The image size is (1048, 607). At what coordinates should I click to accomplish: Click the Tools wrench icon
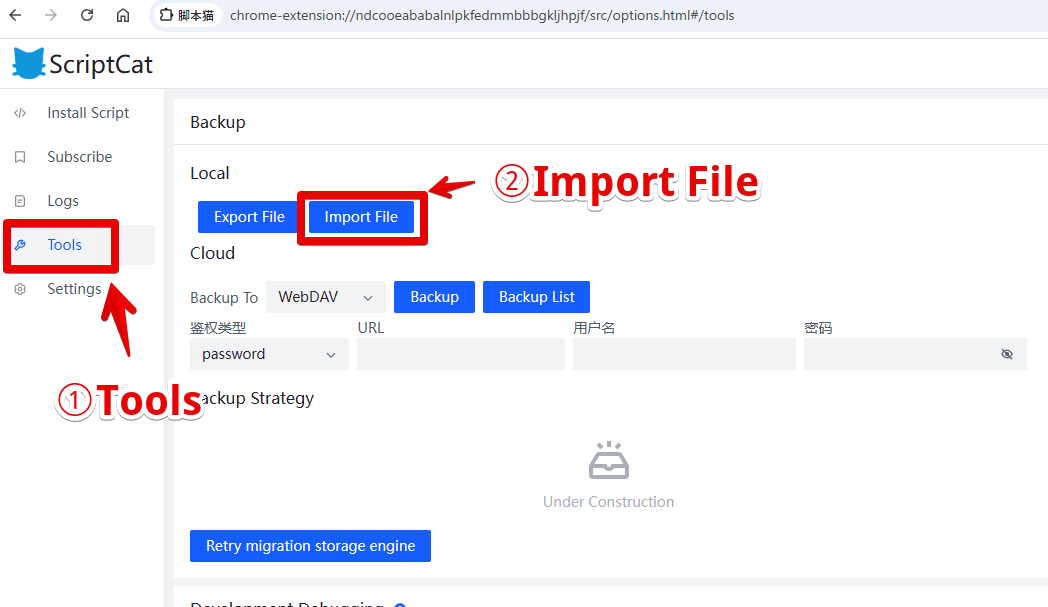tap(20, 245)
